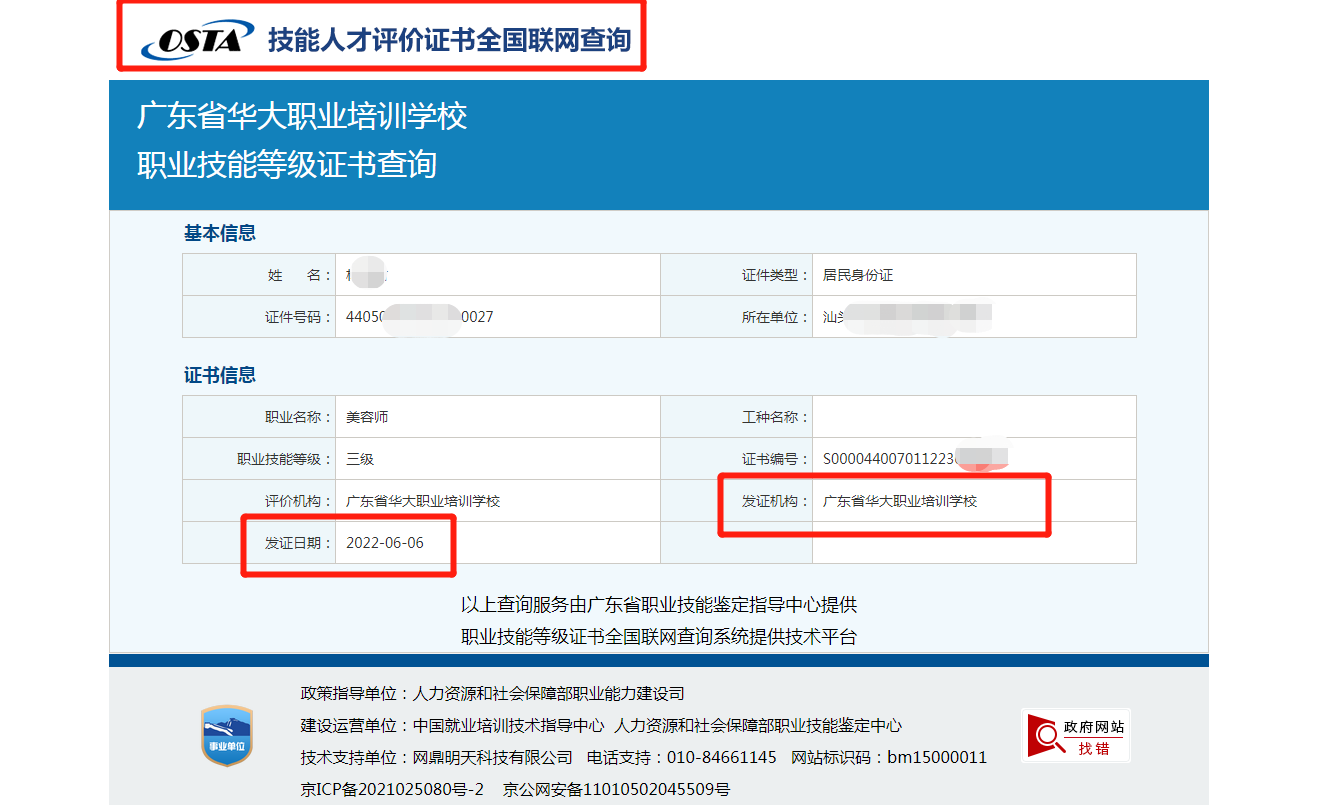Select the 评价机构 value 广东省华大职业培训学校
This screenshot has width=1318, height=805.
click(423, 501)
